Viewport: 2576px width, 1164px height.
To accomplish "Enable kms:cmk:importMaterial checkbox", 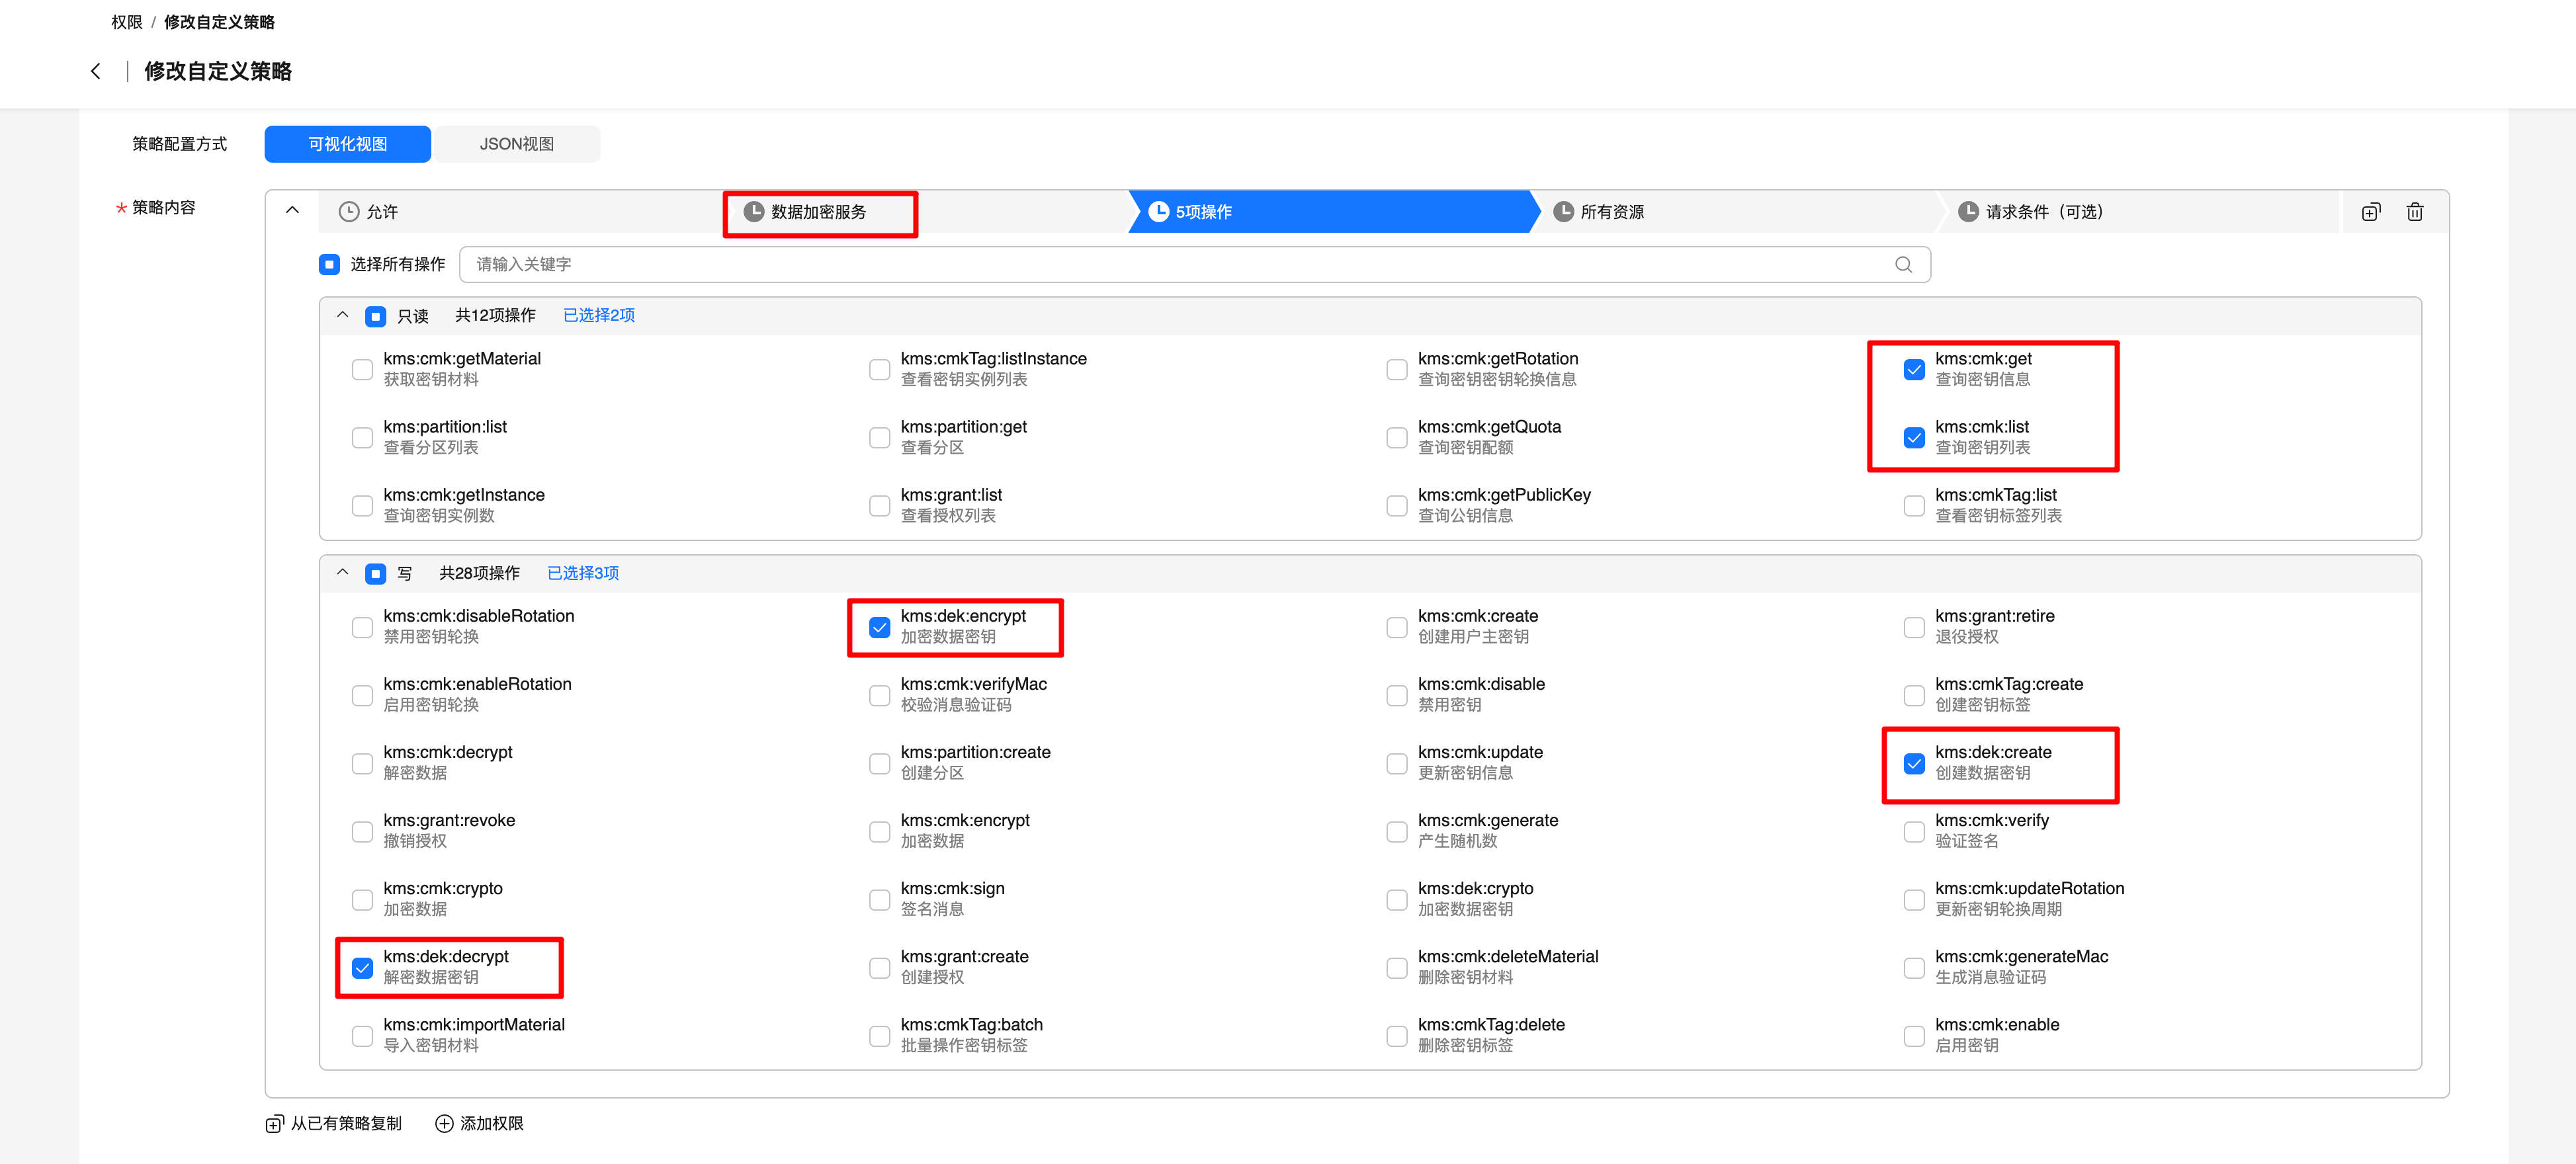I will click(363, 1036).
